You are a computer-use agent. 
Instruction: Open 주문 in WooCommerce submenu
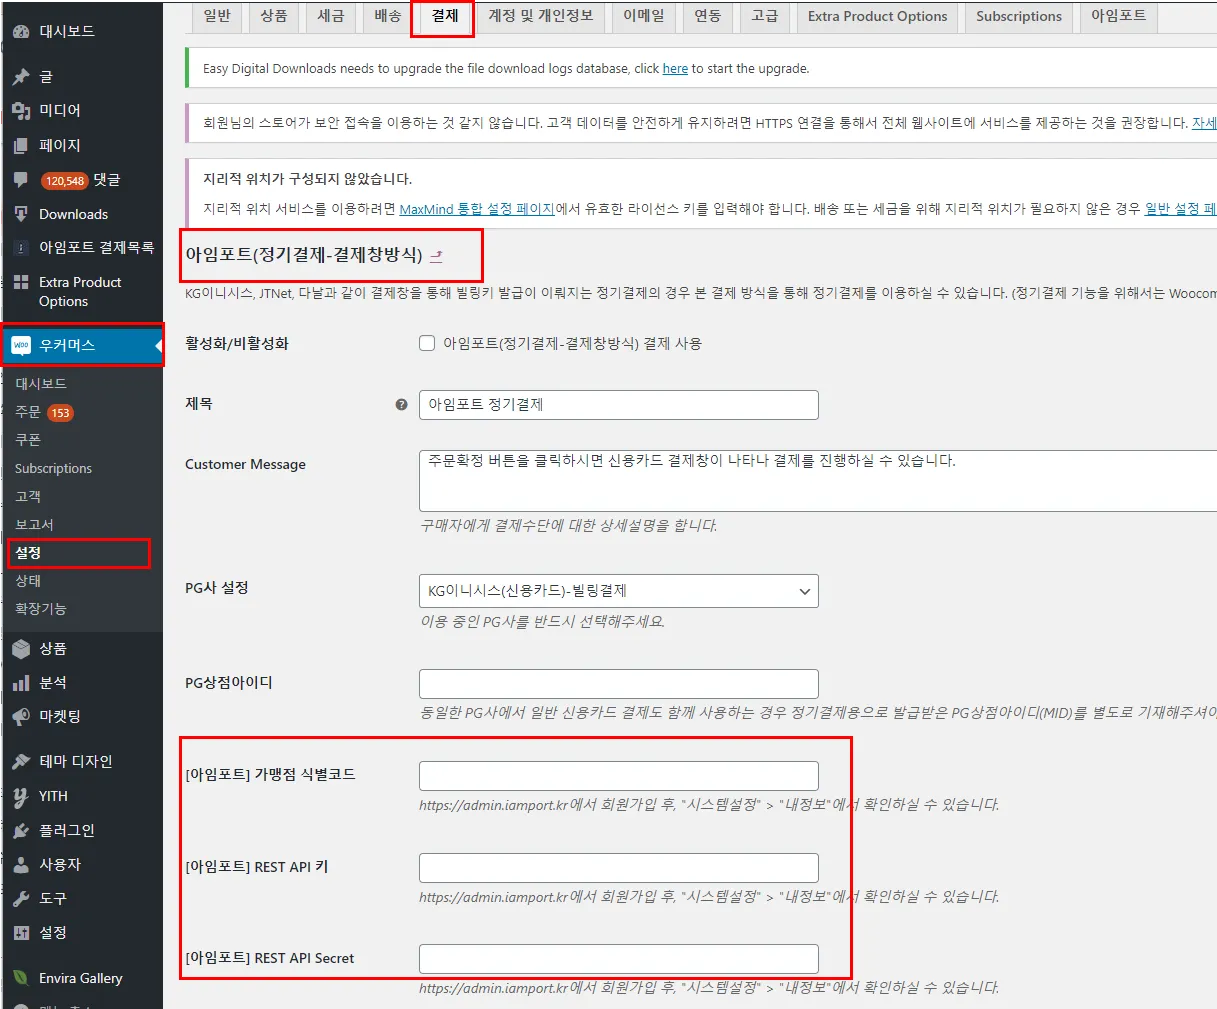pyautogui.click(x=28, y=412)
